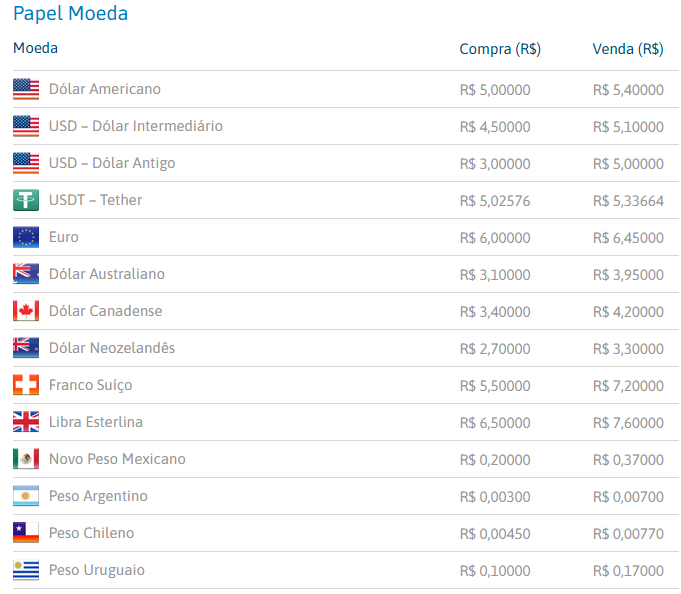This screenshot has width=681, height=594.
Task: Click the Dólar Americano flag icon
Action: click(x=26, y=89)
